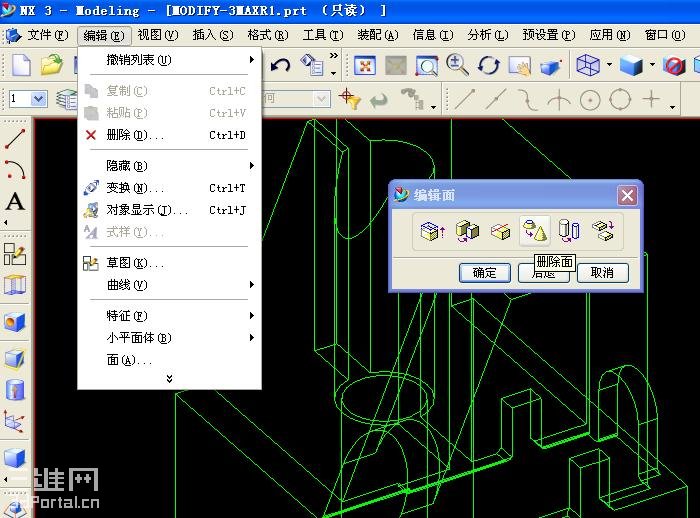Open the 应用 menu

click(x=609, y=35)
